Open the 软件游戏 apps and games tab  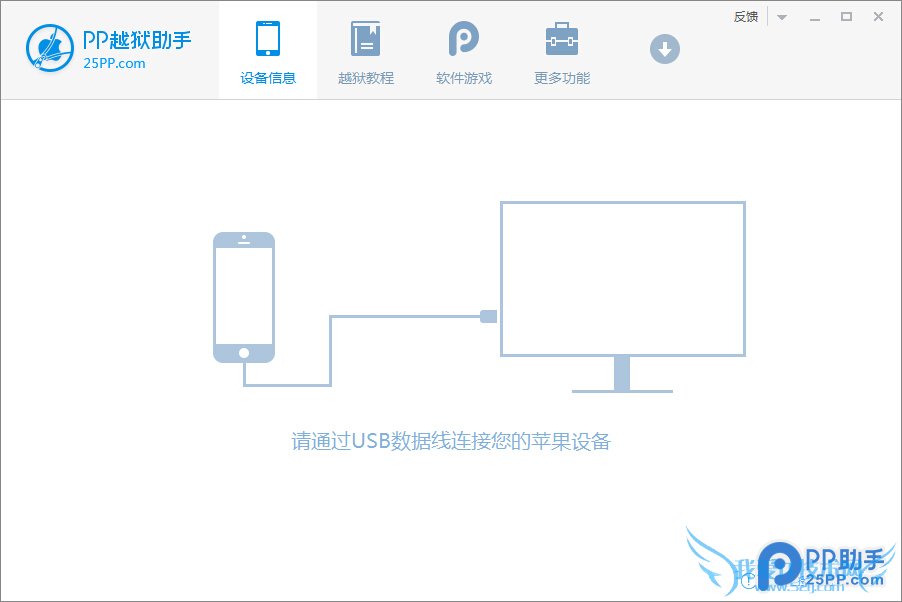(464, 52)
